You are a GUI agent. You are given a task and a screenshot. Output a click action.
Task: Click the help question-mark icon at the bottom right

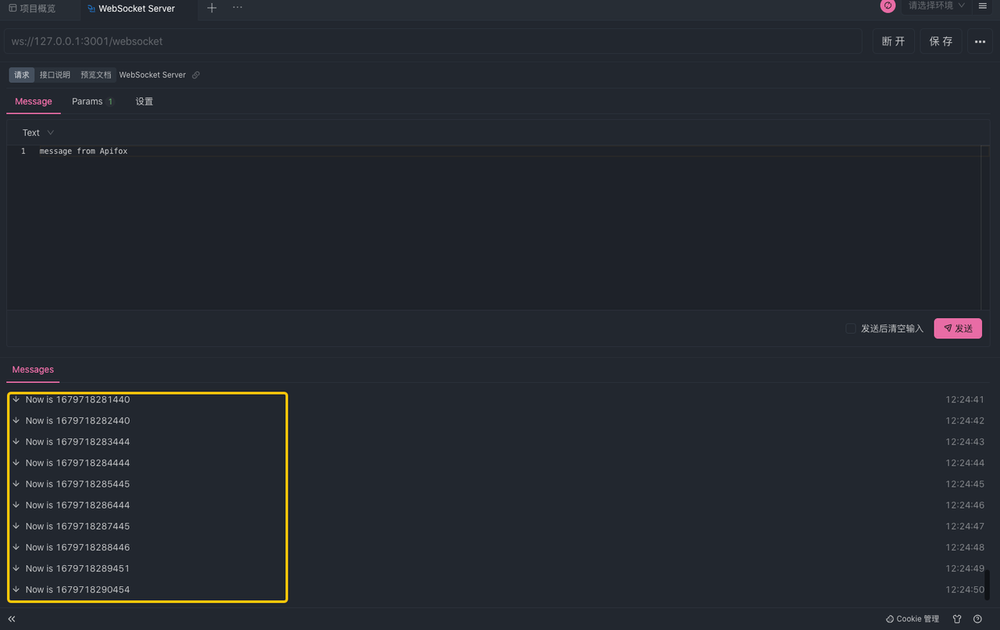tap(978, 618)
